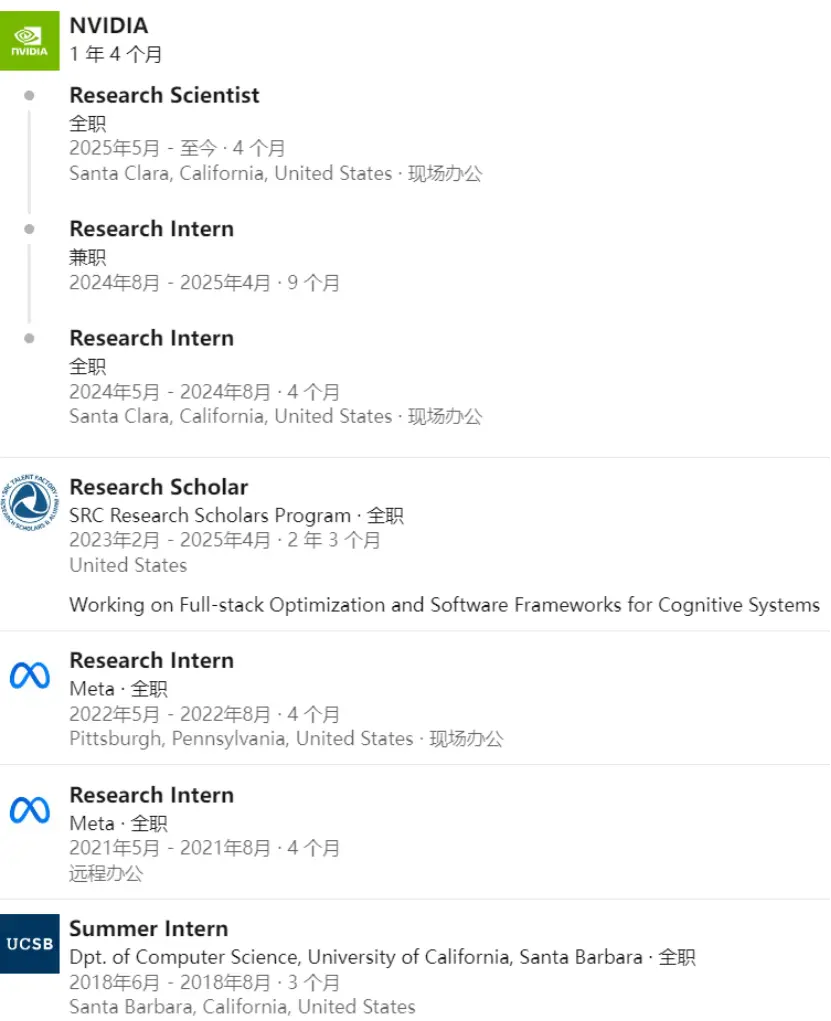Open the UCSB logo
The image size is (831, 1021).
[29, 944]
